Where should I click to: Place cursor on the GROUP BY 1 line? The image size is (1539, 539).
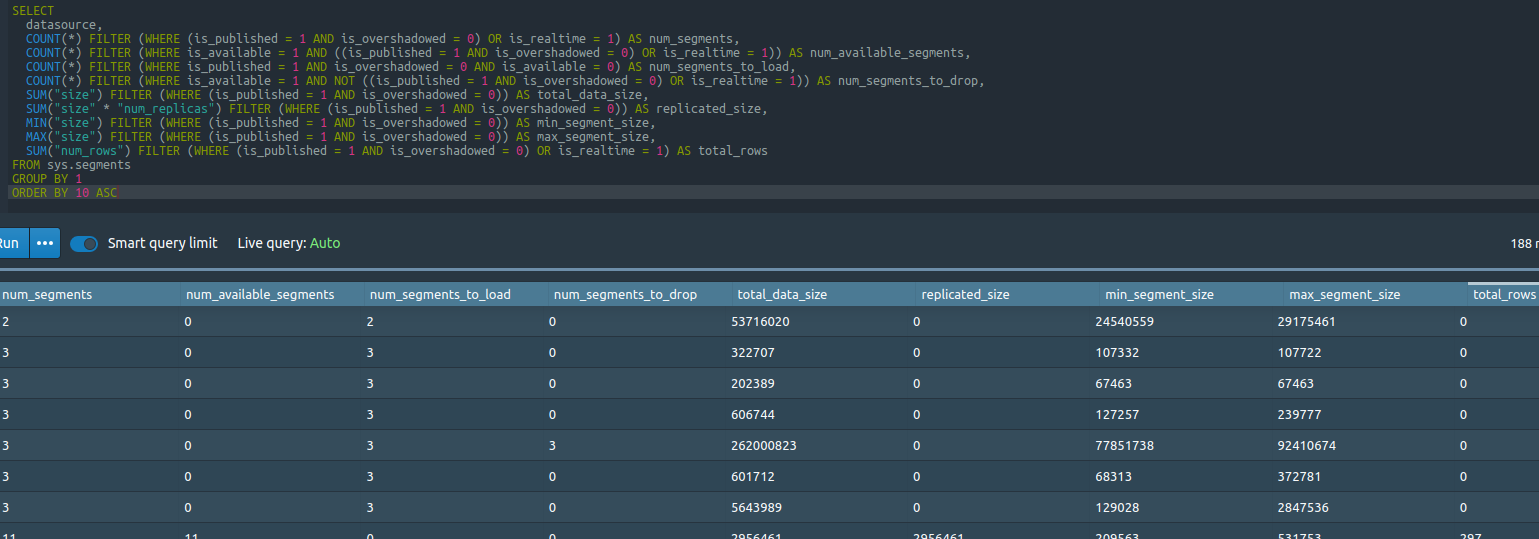[47, 178]
